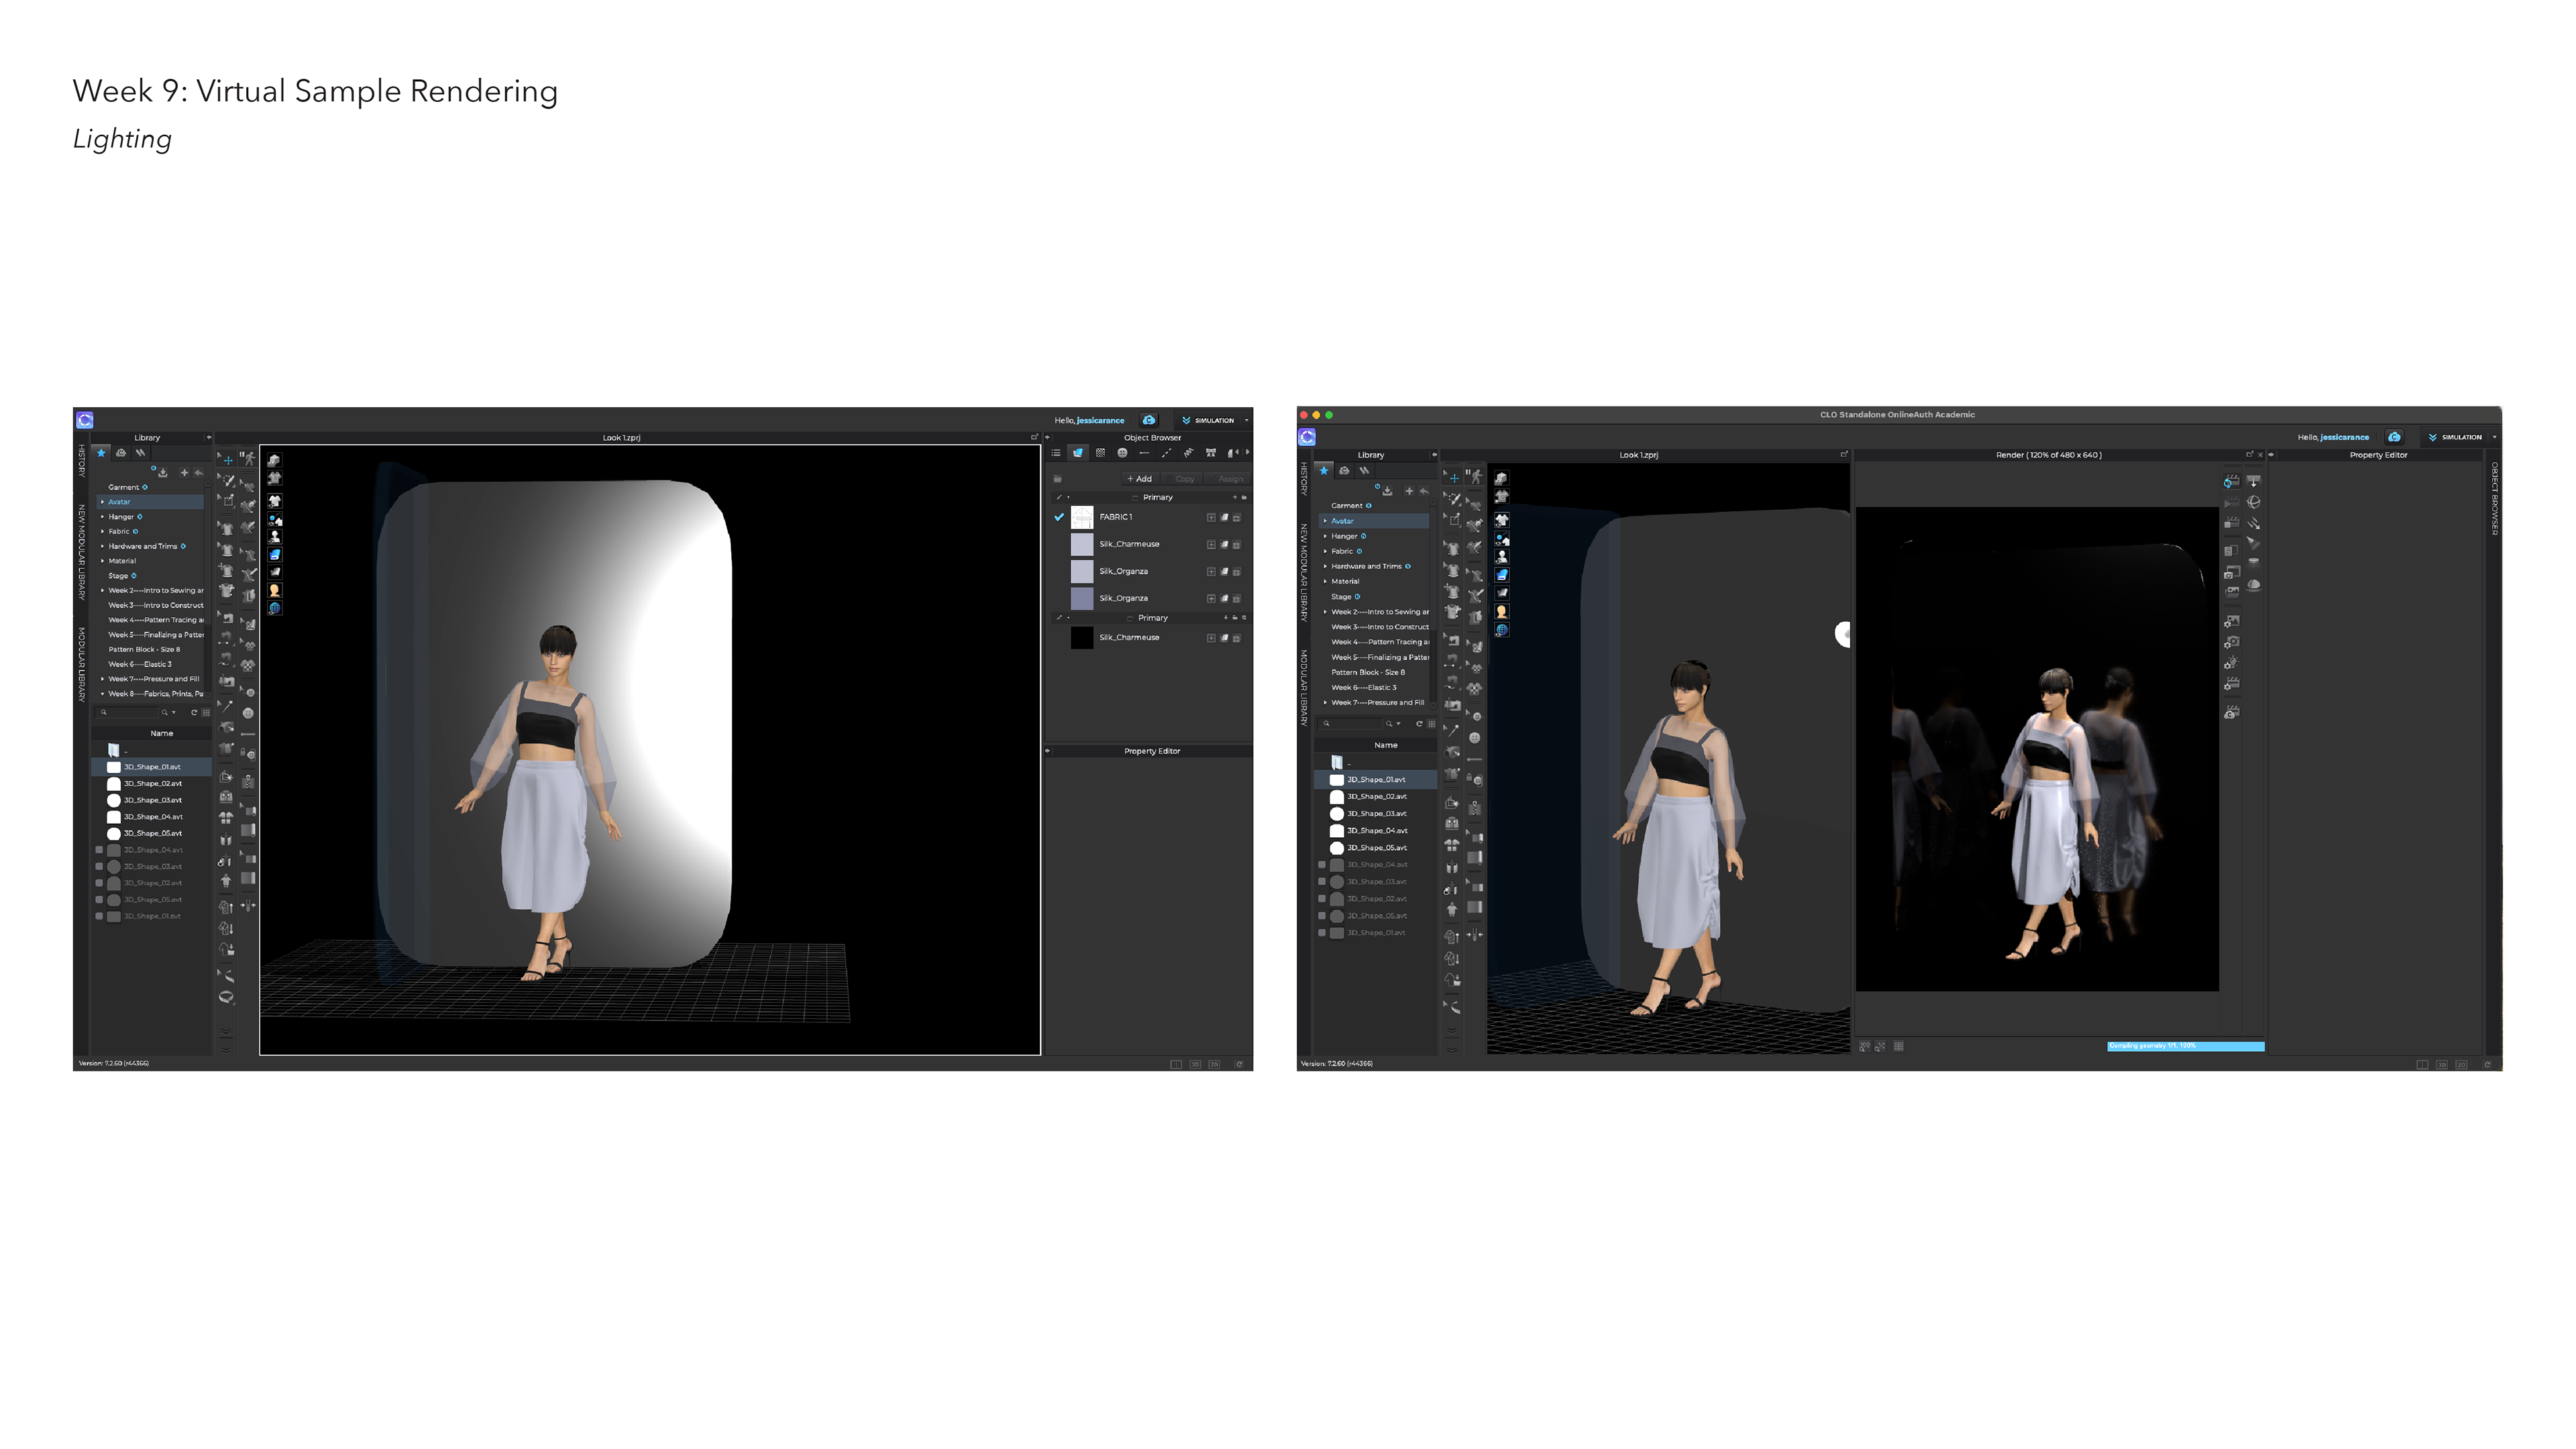Select the Fabric tab in Object Browser
2576x1449 pixels.
[x=1078, y=453]
